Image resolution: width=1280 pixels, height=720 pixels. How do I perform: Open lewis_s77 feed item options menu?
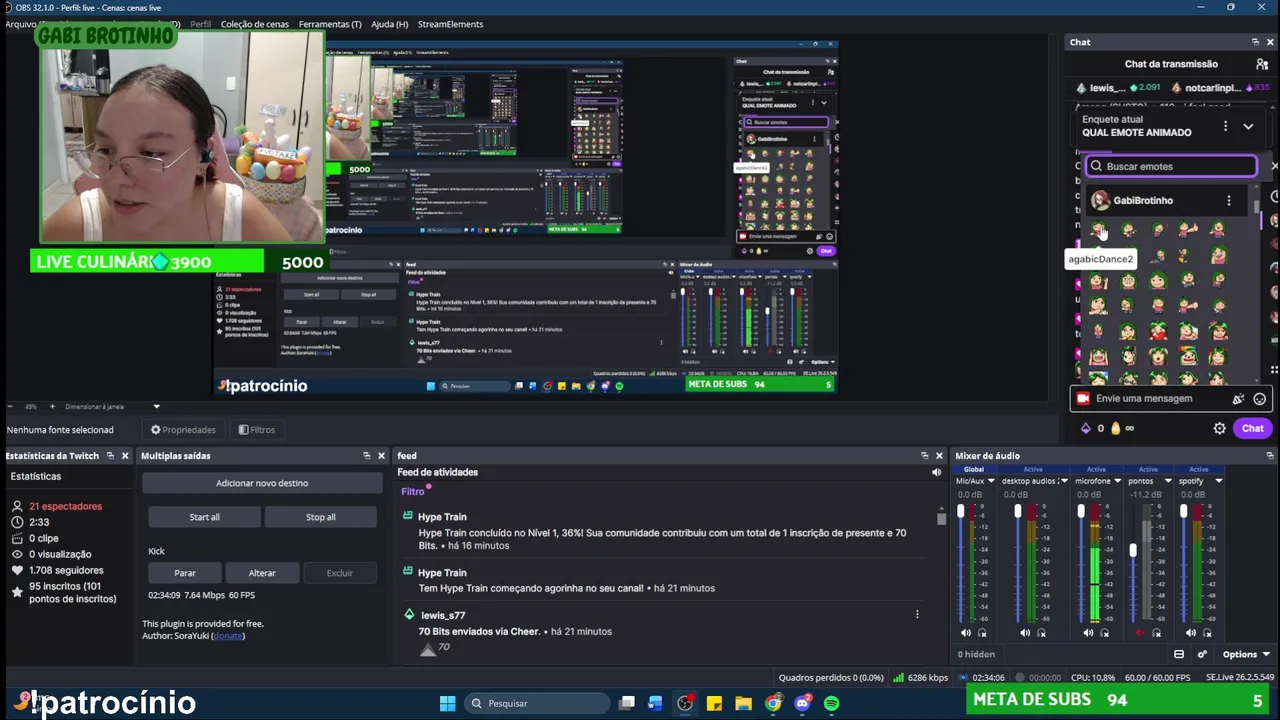(x=917, y=615)
